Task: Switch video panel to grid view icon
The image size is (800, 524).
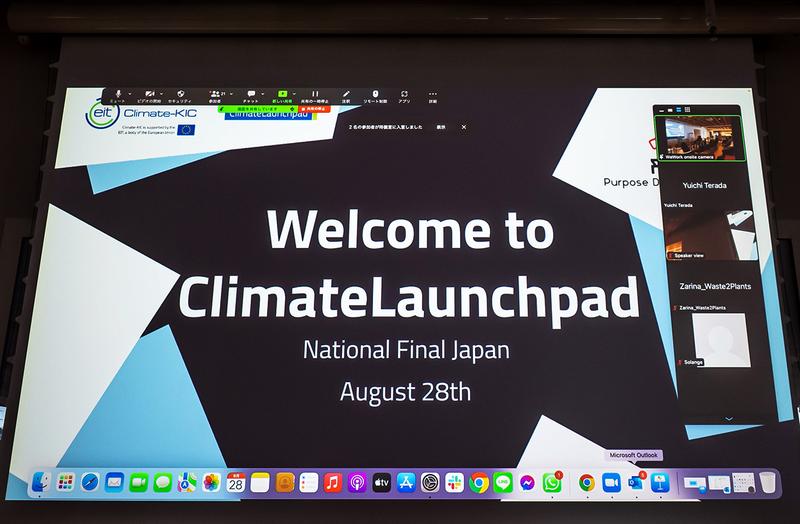Action: point(687,110)
